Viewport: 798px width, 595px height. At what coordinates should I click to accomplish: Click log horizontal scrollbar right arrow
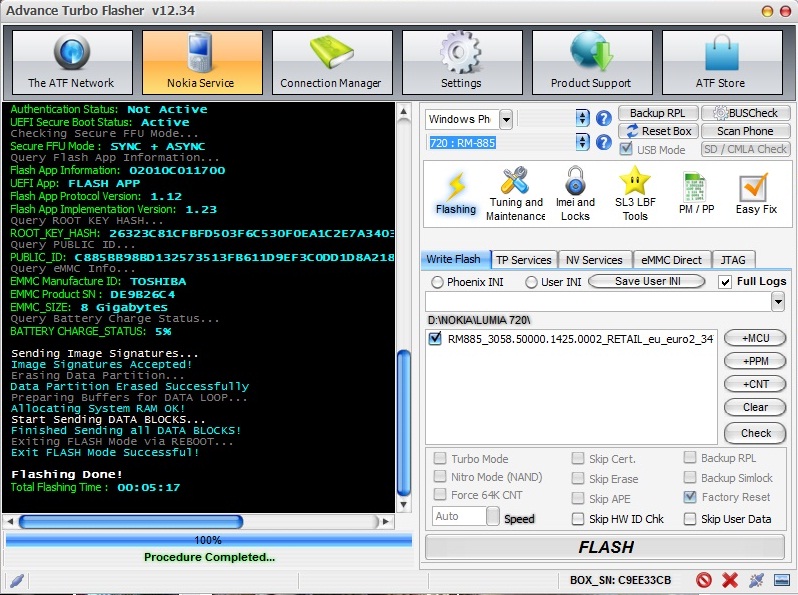386,521
